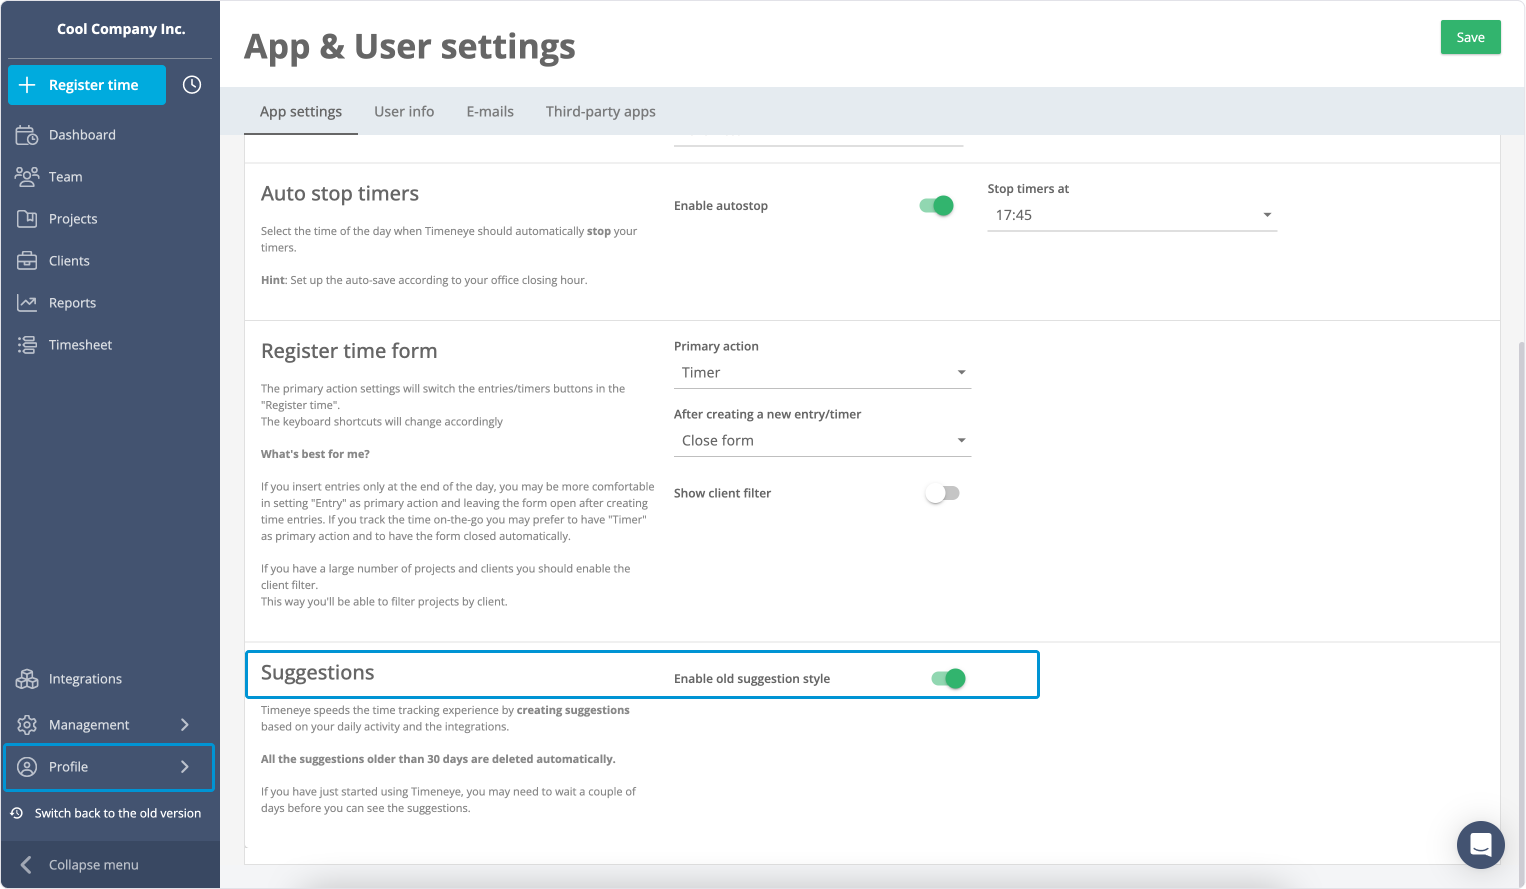Open the Clients page
The height and width of the screenshot is (889, 1526).
[x=27, y=260]
